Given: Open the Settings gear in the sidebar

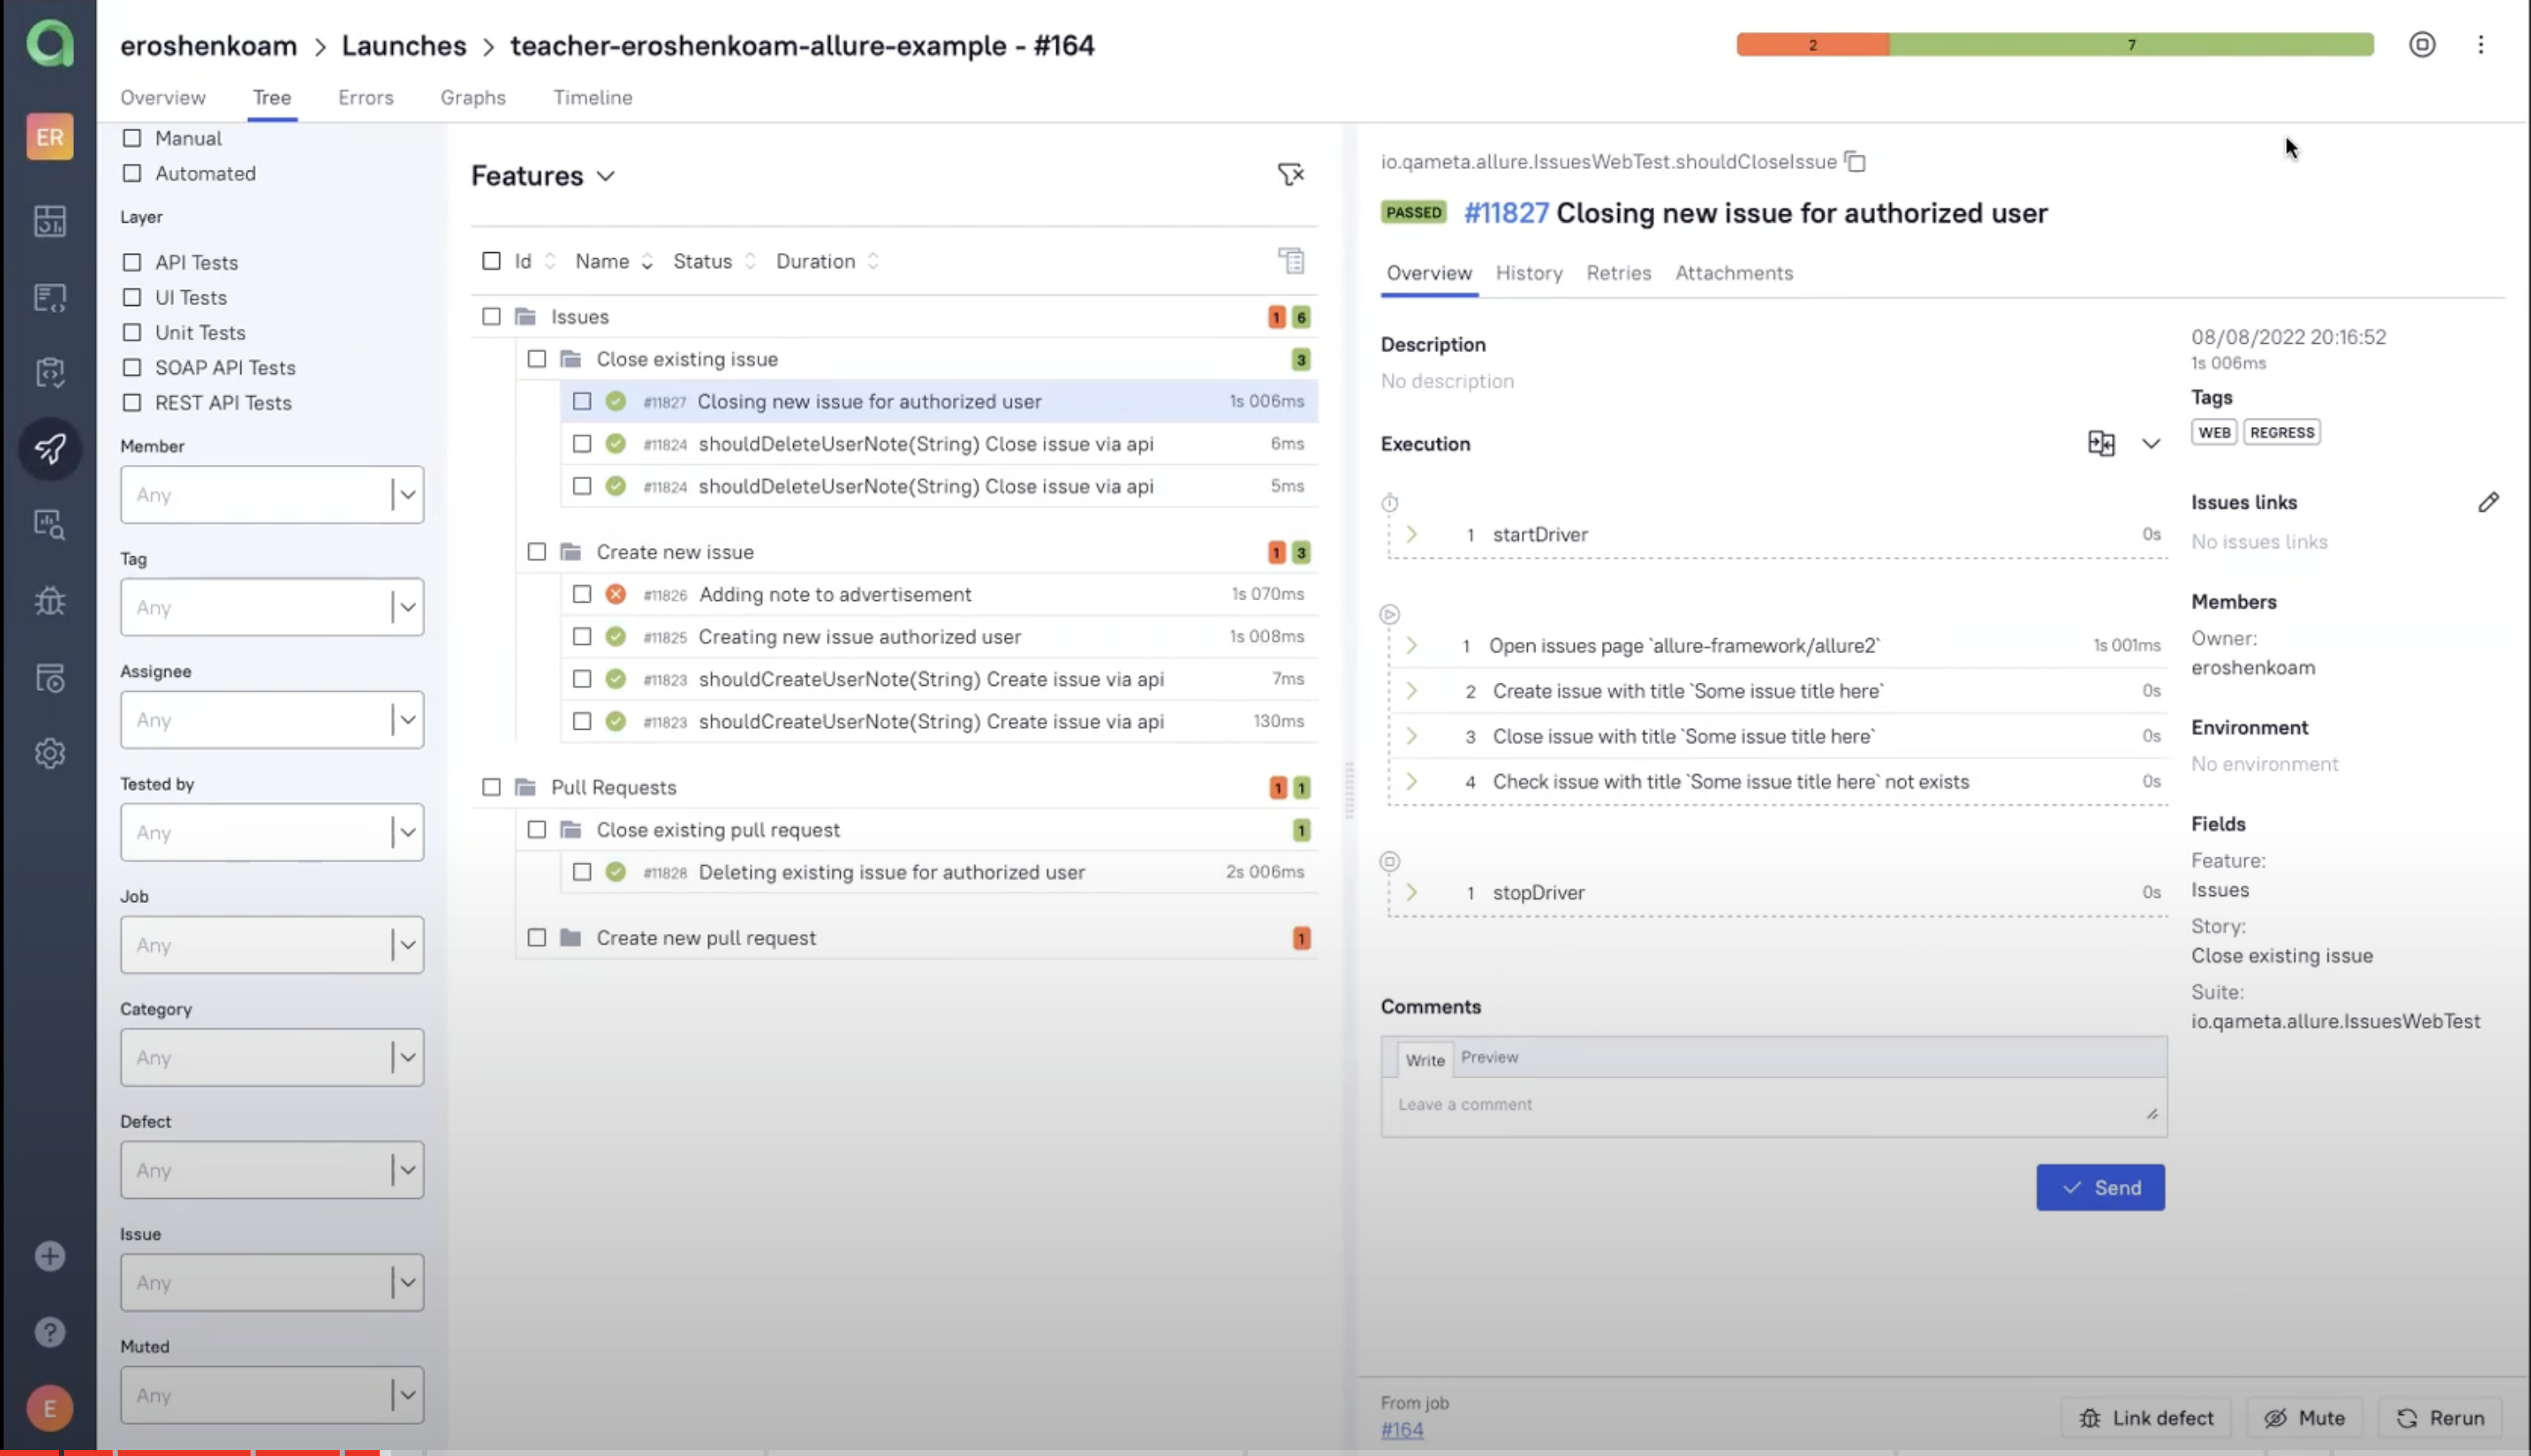Looking at the screenshot, I should [x=50, y=753].
